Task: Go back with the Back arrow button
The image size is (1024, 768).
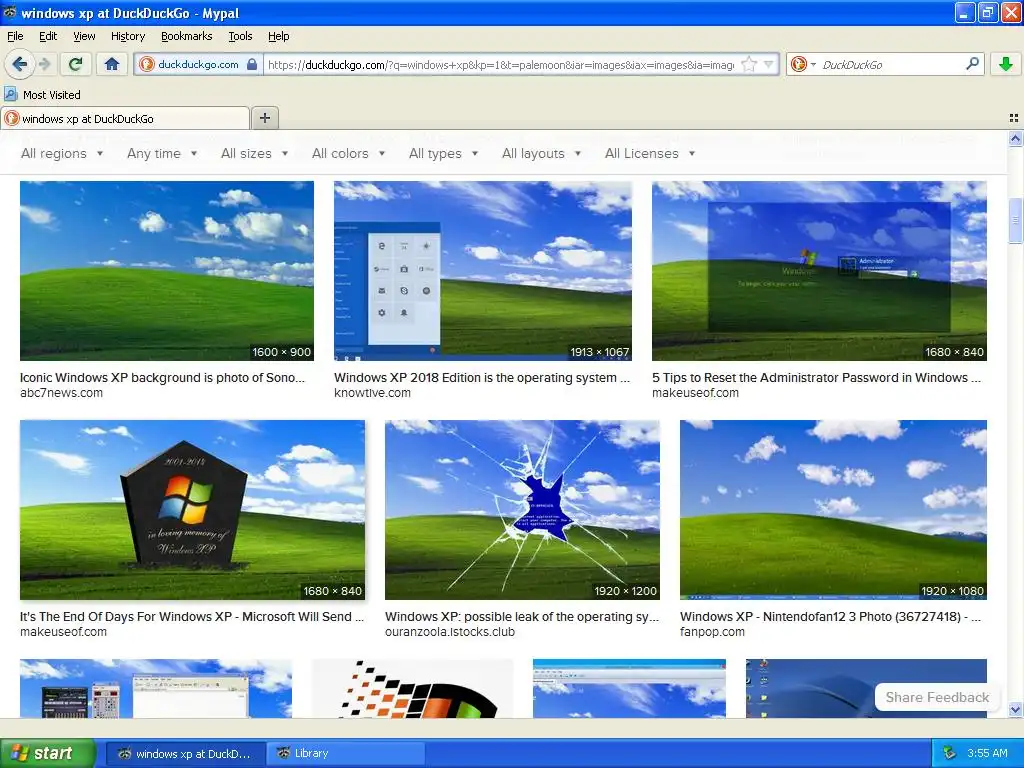Action: (x=20, y=64)
